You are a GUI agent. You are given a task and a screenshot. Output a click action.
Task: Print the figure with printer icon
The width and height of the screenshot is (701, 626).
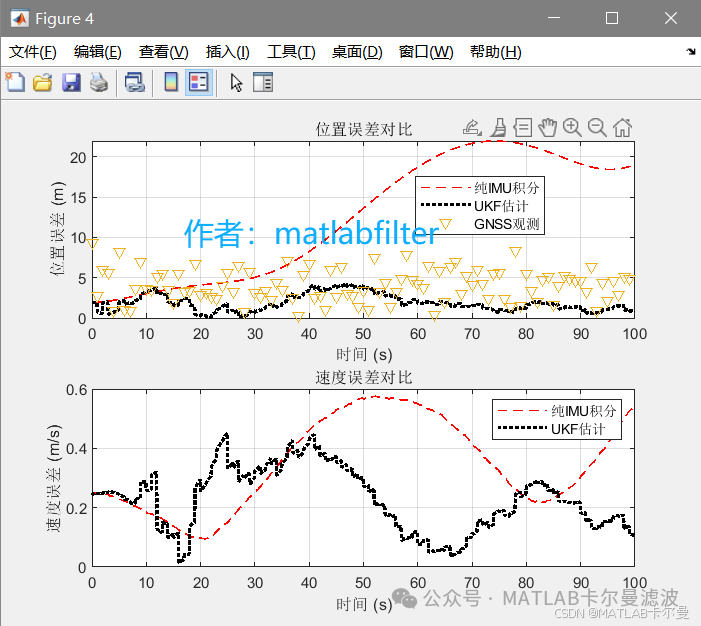coord(99,83)
